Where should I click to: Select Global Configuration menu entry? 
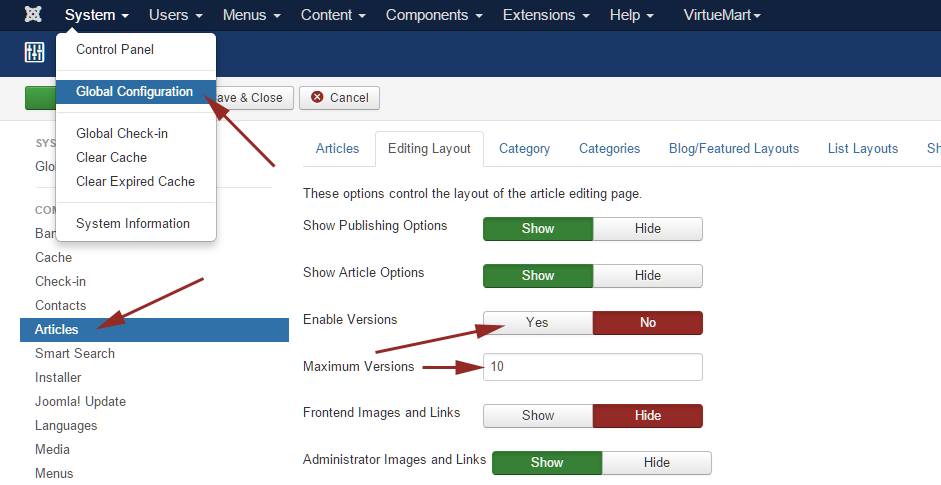pyautogui.click(x=136, y=92)
